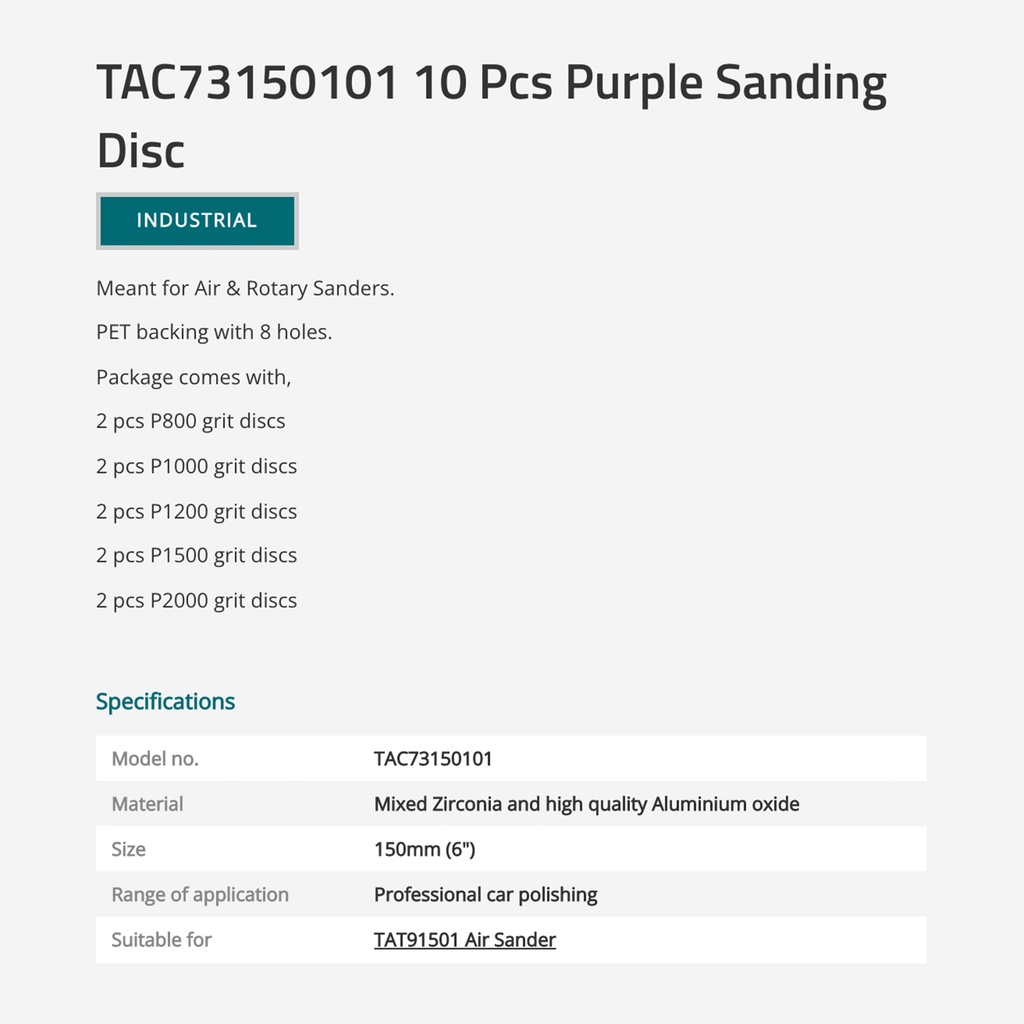The width and height of the screenshot is (1024, 1024).
Task: Click the 'Package comes with' text
Action: click(193, 377)
